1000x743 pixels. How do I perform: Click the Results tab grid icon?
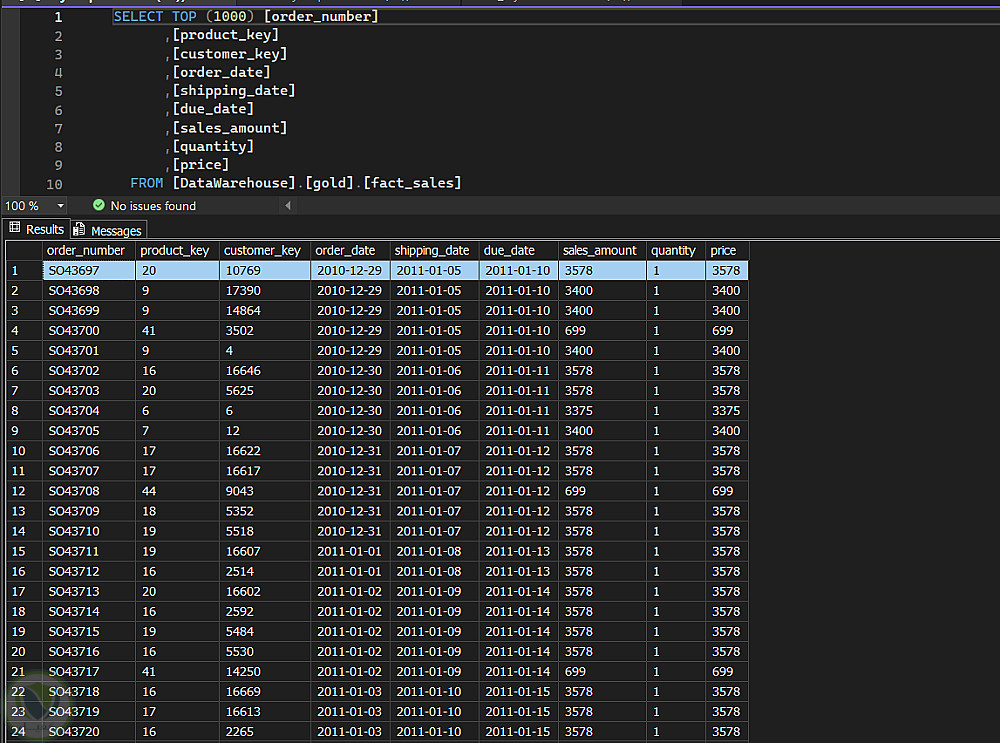(x=15, y=228)
